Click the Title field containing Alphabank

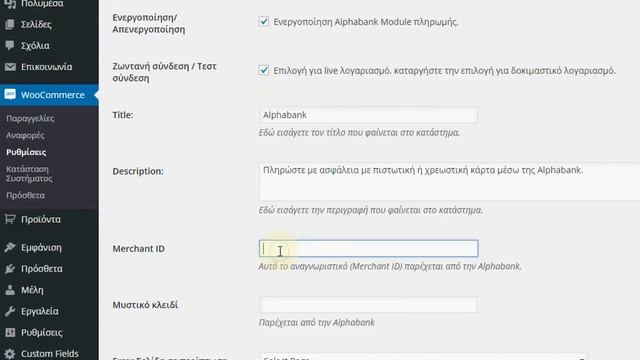pos(368,115)
